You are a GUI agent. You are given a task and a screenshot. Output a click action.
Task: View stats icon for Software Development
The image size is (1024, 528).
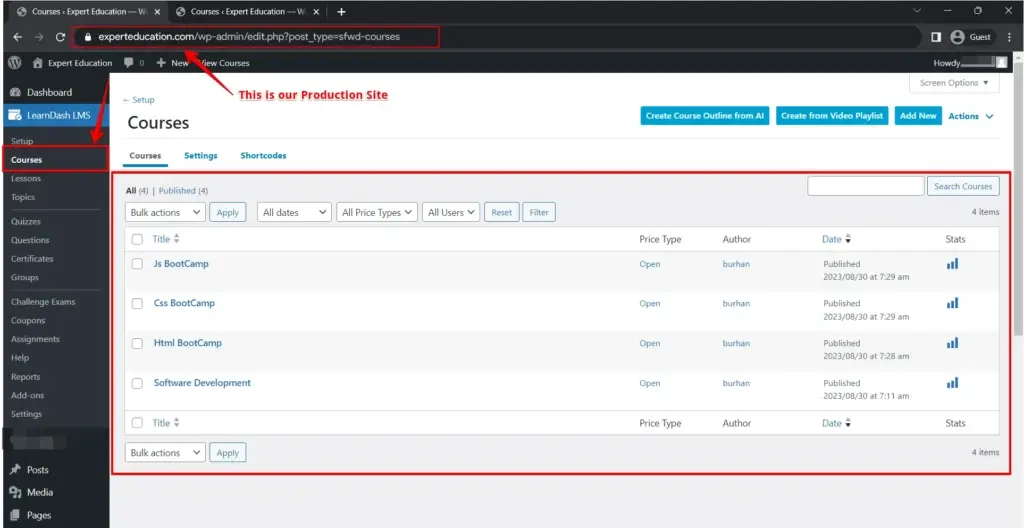(x=952, y=382)
